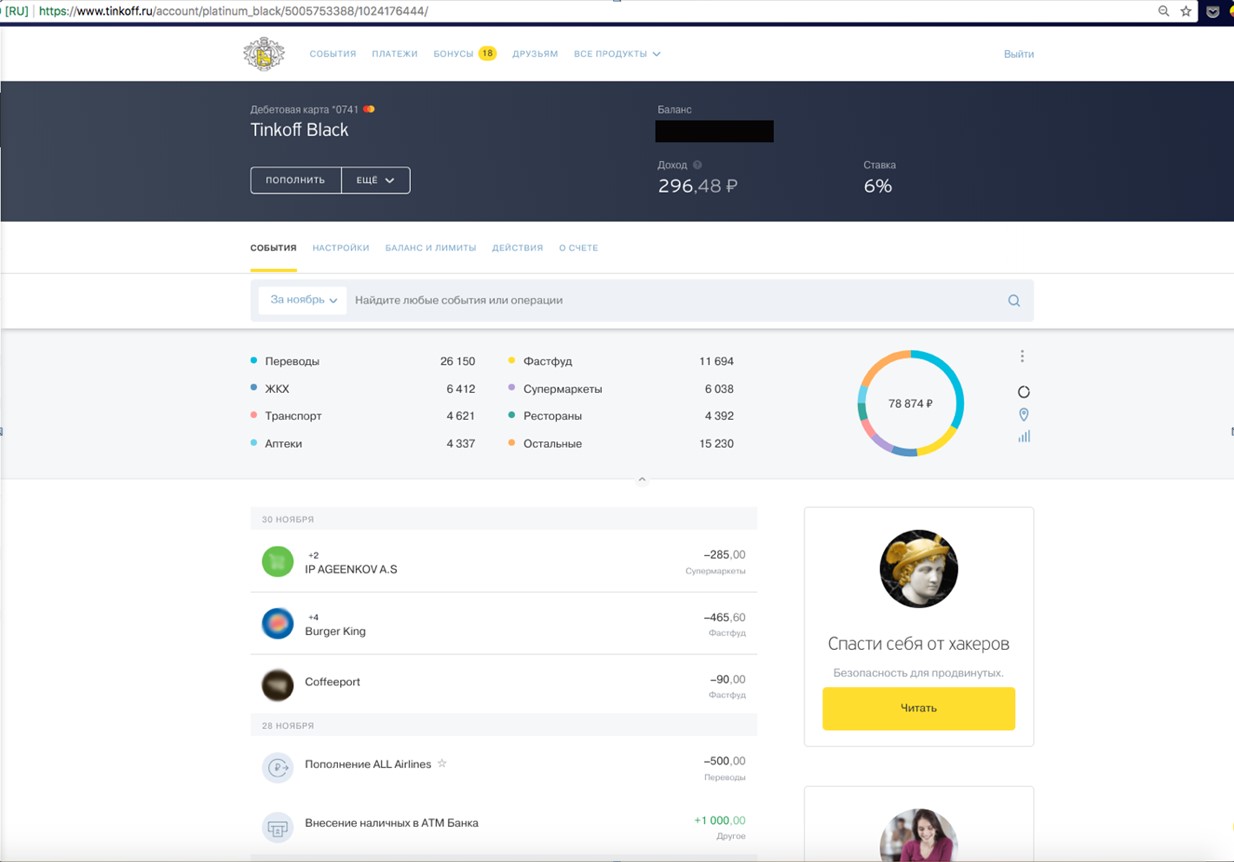The width and height of the screenshot is (1234, 862).
Task: Click the browser zoom magnifier icon
Action: coord(1164,11)
